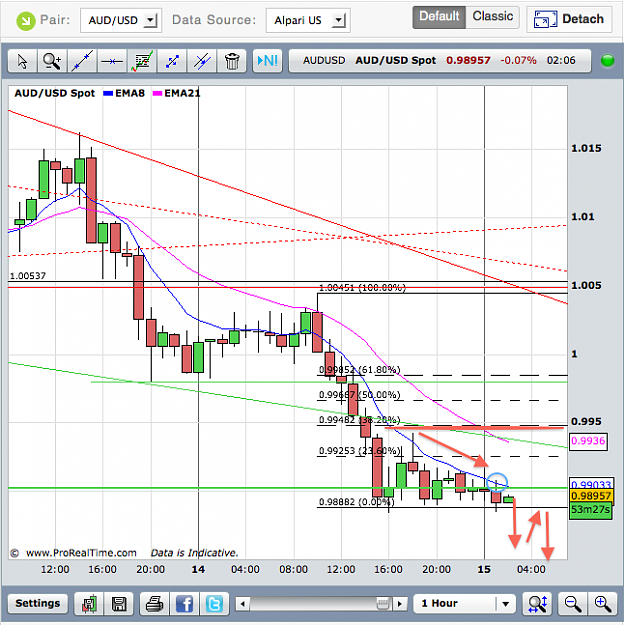The height and width of the screenshot is (625, 625).
Task: Click the EMA8 blue legend swatch
Action: (108, 93)
